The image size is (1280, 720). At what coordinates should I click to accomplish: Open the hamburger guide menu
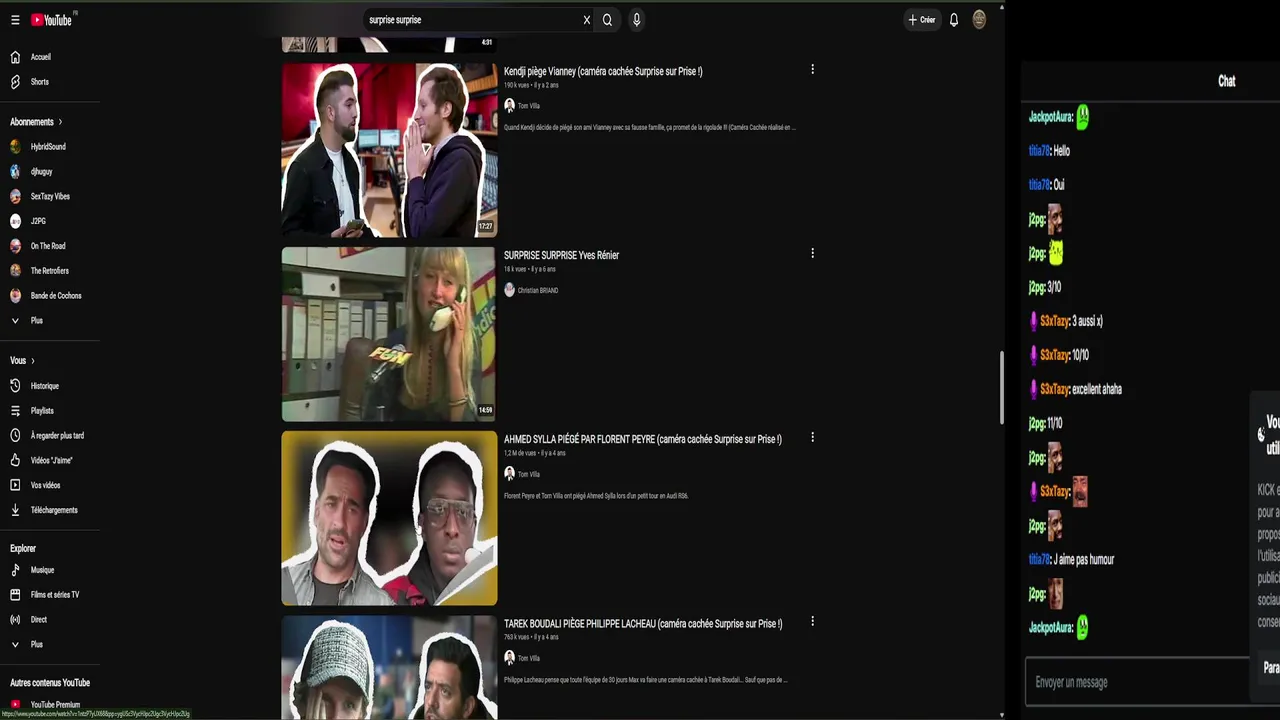coord(15,20)
